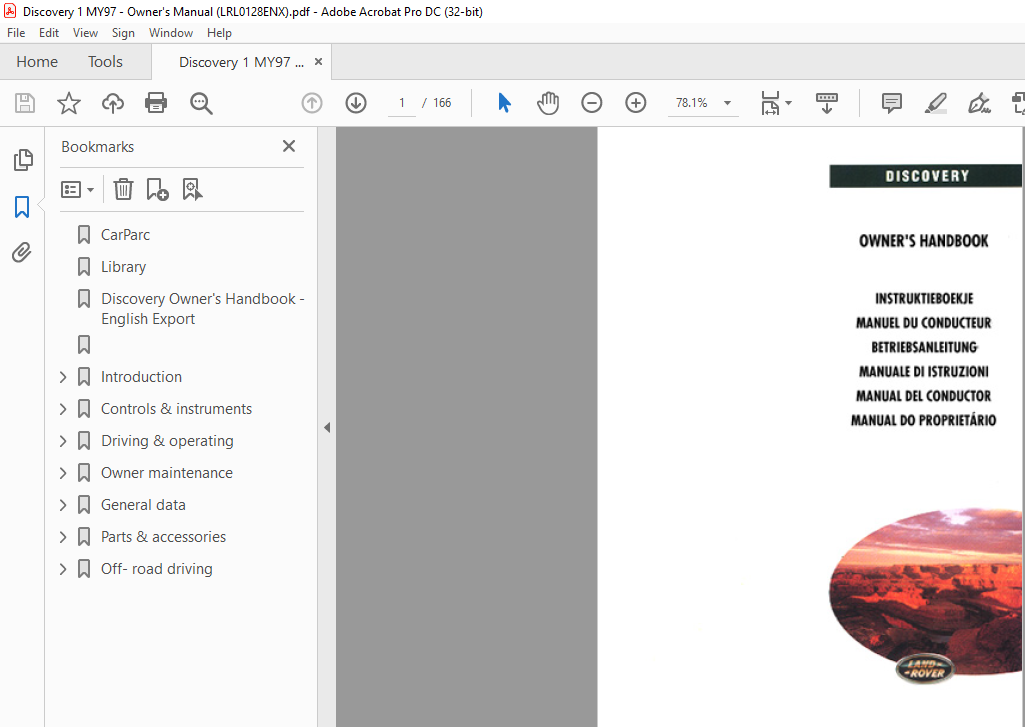Expand the General data bookmark
Screen dimensions: 1025x727
tap(63, 505)
